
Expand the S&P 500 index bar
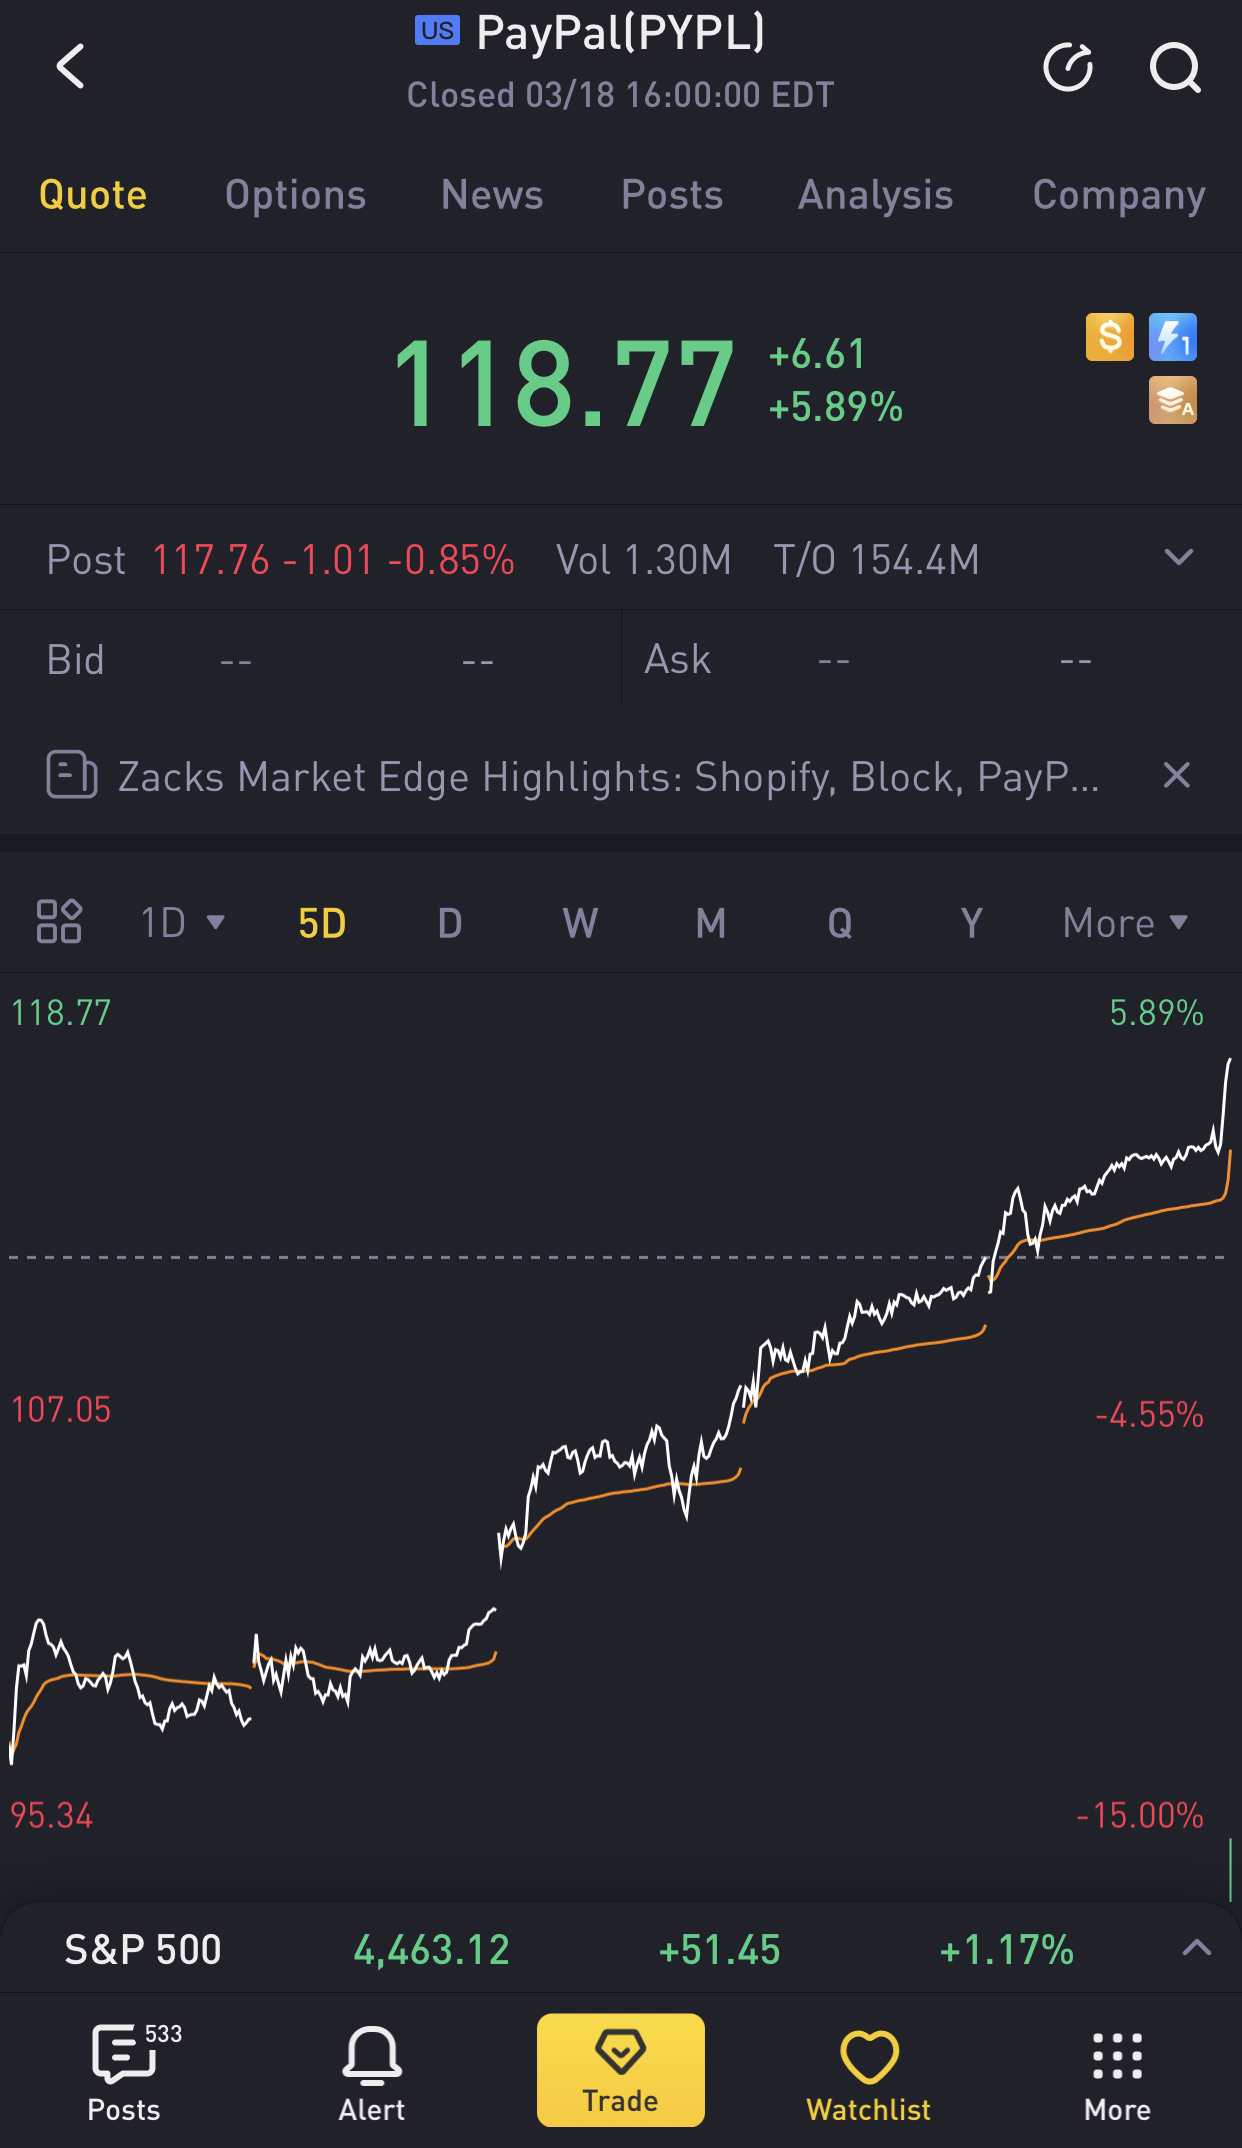click(x=1196, y=1948)
